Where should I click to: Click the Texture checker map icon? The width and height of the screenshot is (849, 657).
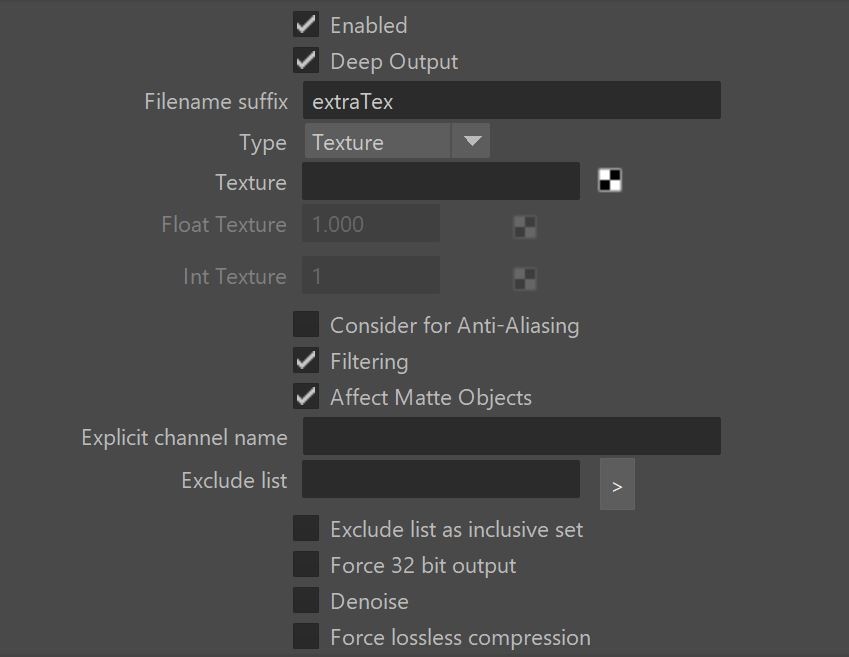(x=610, y=180)
